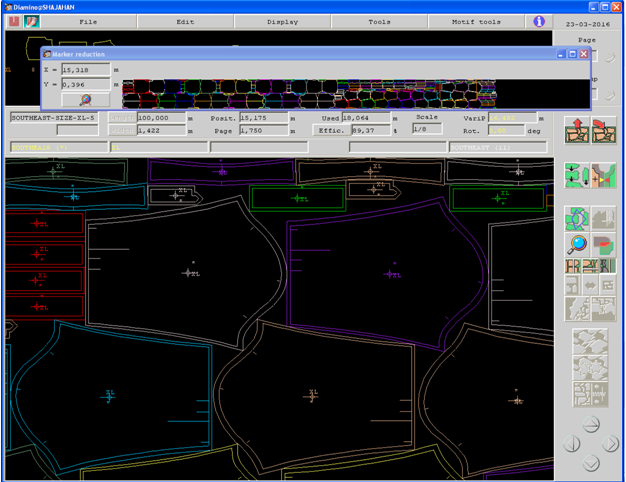Screen dimensions: 626x482
Task: Click the blue information icon
Action: point(539,20)
